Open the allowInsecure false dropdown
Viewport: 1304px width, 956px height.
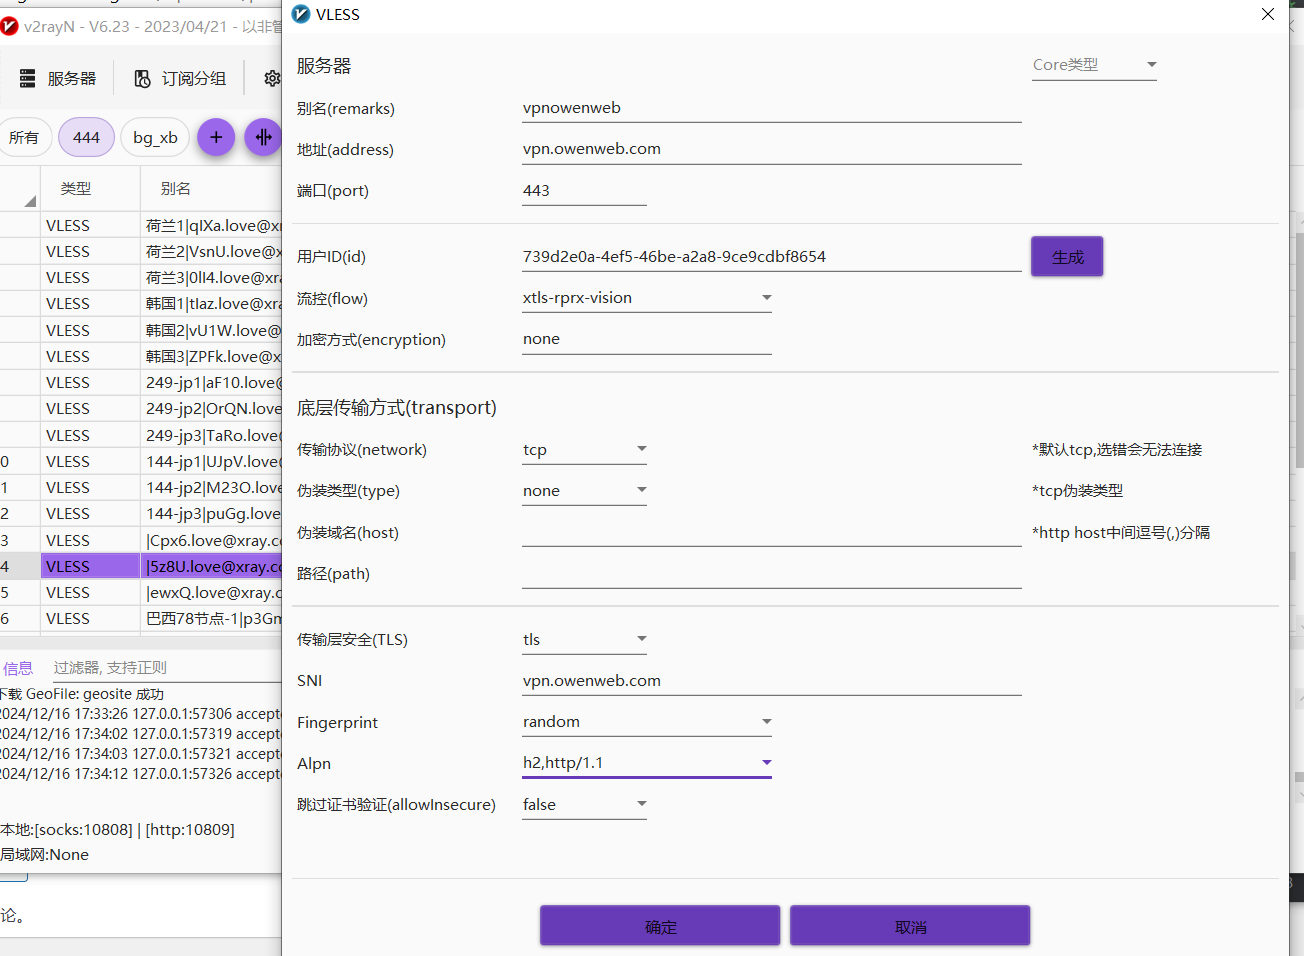(x=584, y=805)
